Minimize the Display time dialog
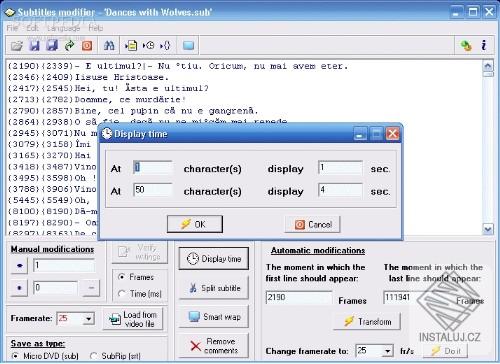Viewport: 500px width, 364px height. [360, 134]
